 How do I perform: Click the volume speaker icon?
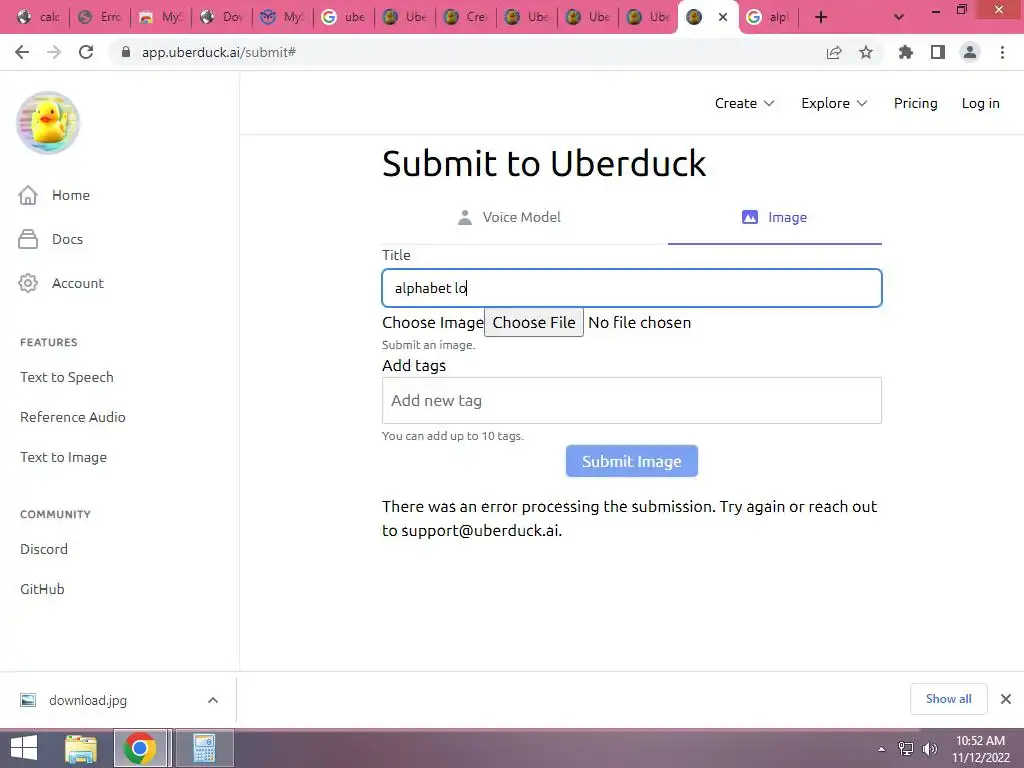(930, 748)
